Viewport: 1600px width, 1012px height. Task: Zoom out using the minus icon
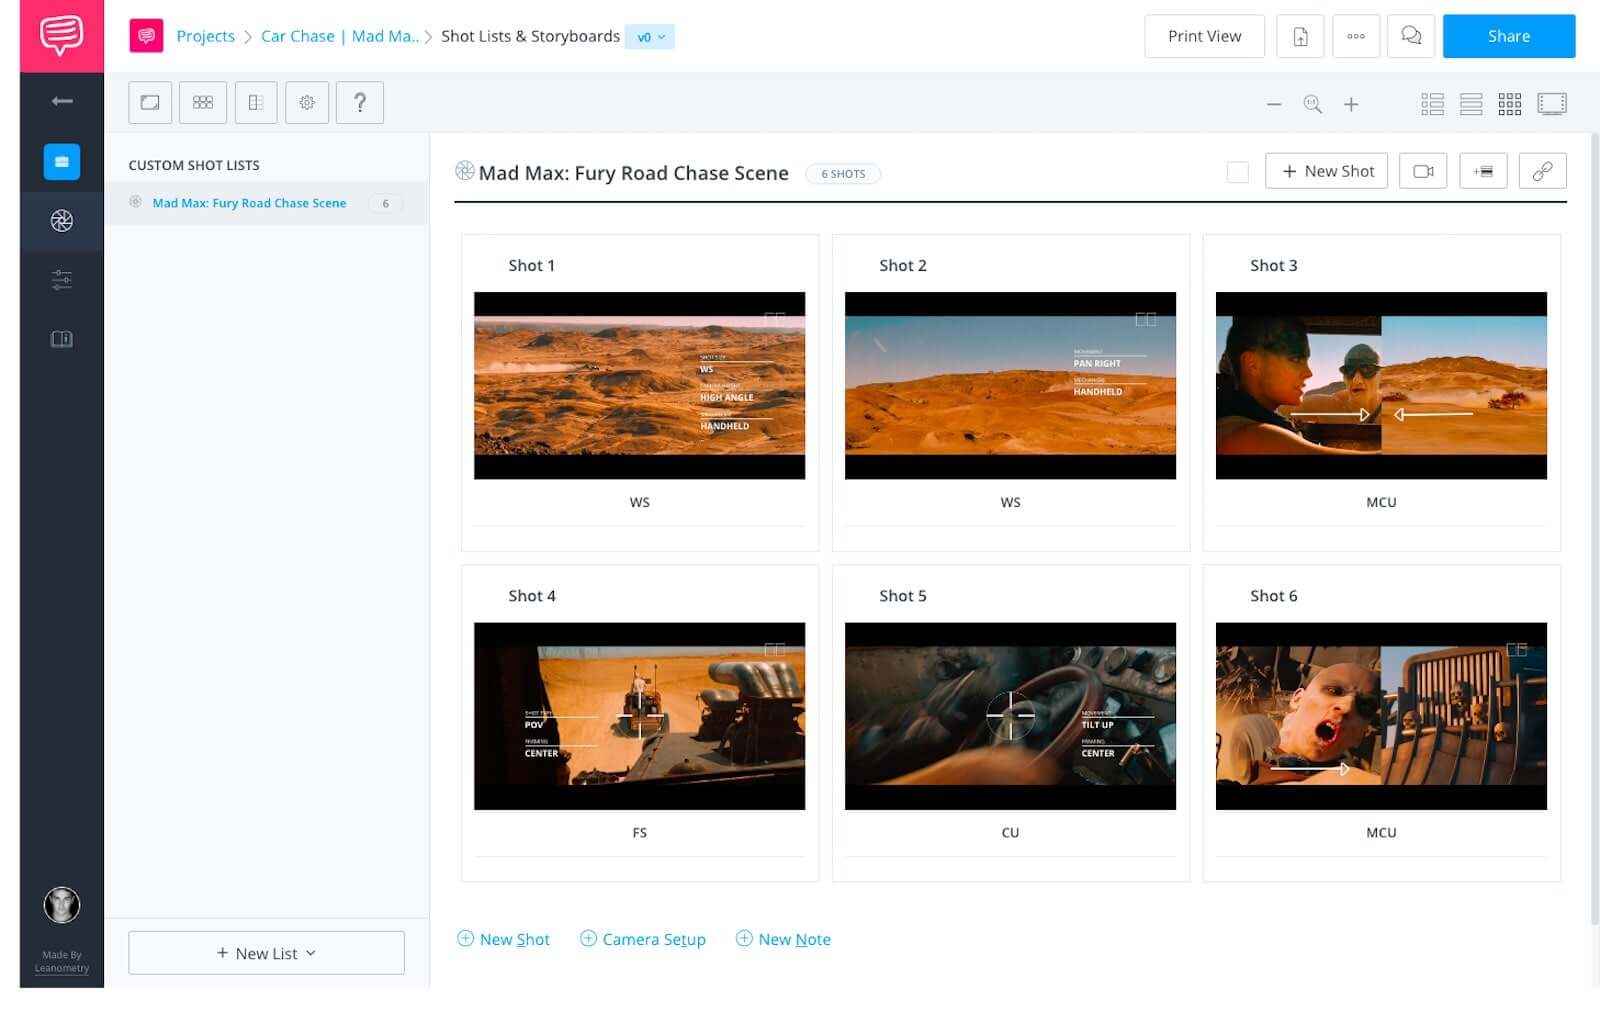[1274, 103]
